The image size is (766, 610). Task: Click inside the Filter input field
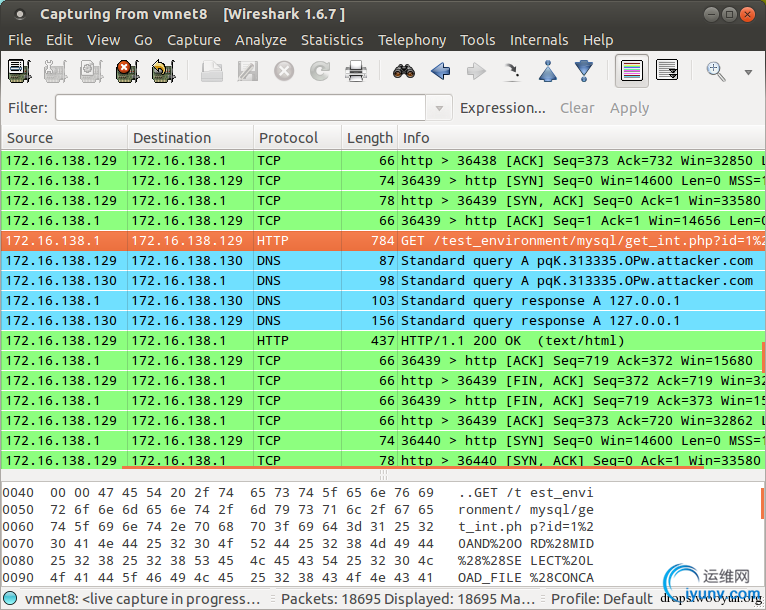[240, 108]
